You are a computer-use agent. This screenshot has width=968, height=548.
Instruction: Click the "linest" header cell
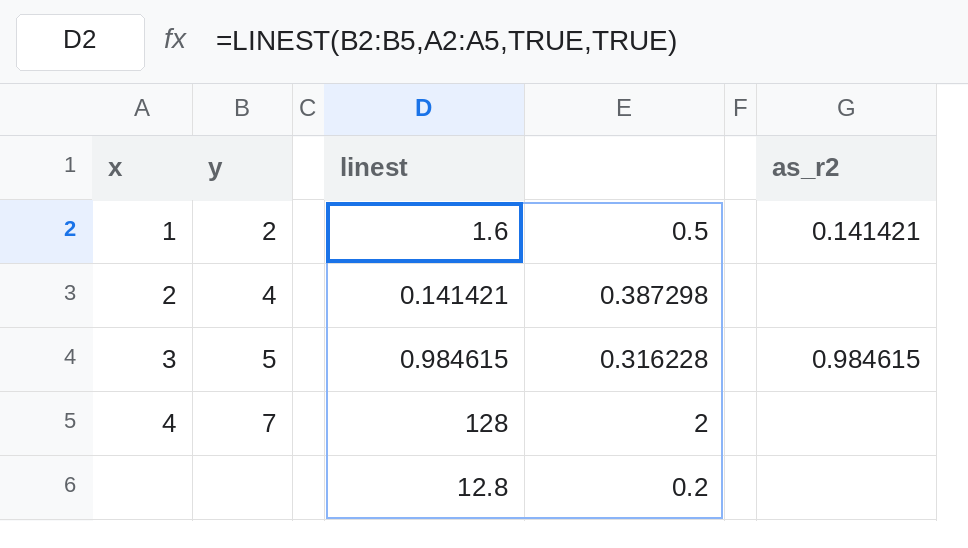(424, 168)
